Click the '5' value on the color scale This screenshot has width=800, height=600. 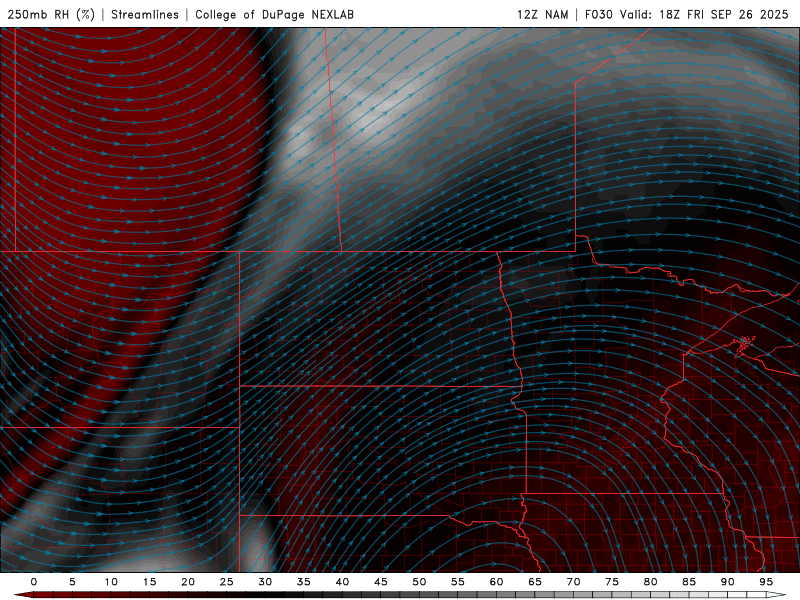[72, 582]
